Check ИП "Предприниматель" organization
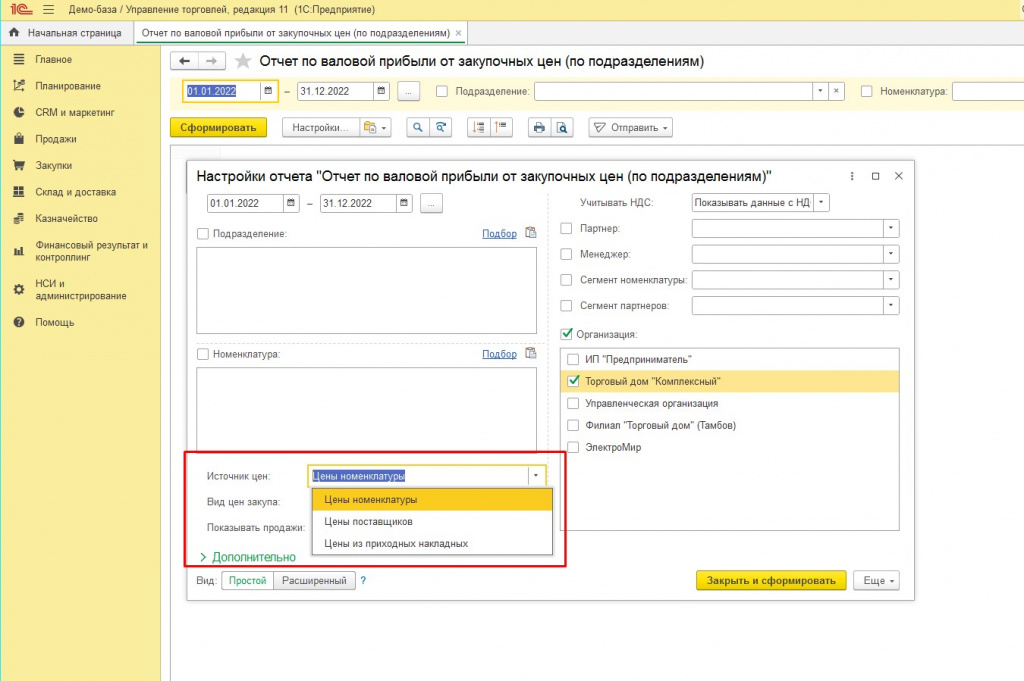The height and width of the screenshot is (681, 1024). pos(573,359)
